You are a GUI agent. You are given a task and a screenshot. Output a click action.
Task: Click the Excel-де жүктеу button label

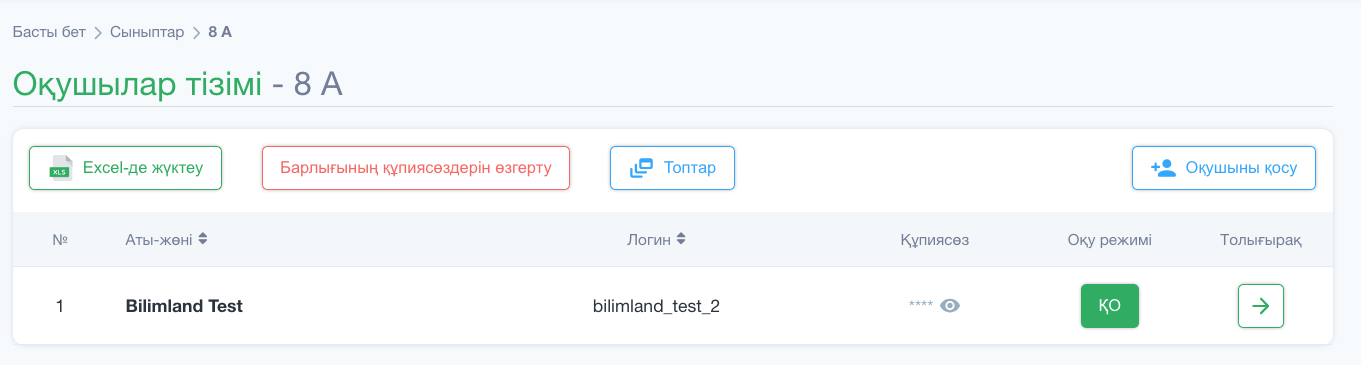tap(143, 168)
